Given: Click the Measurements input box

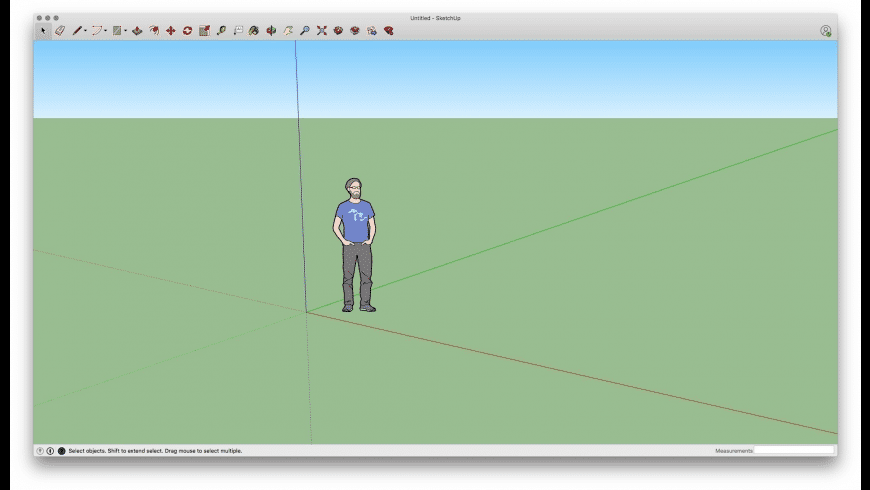Looking at the screenshot, I should point(794,451).
